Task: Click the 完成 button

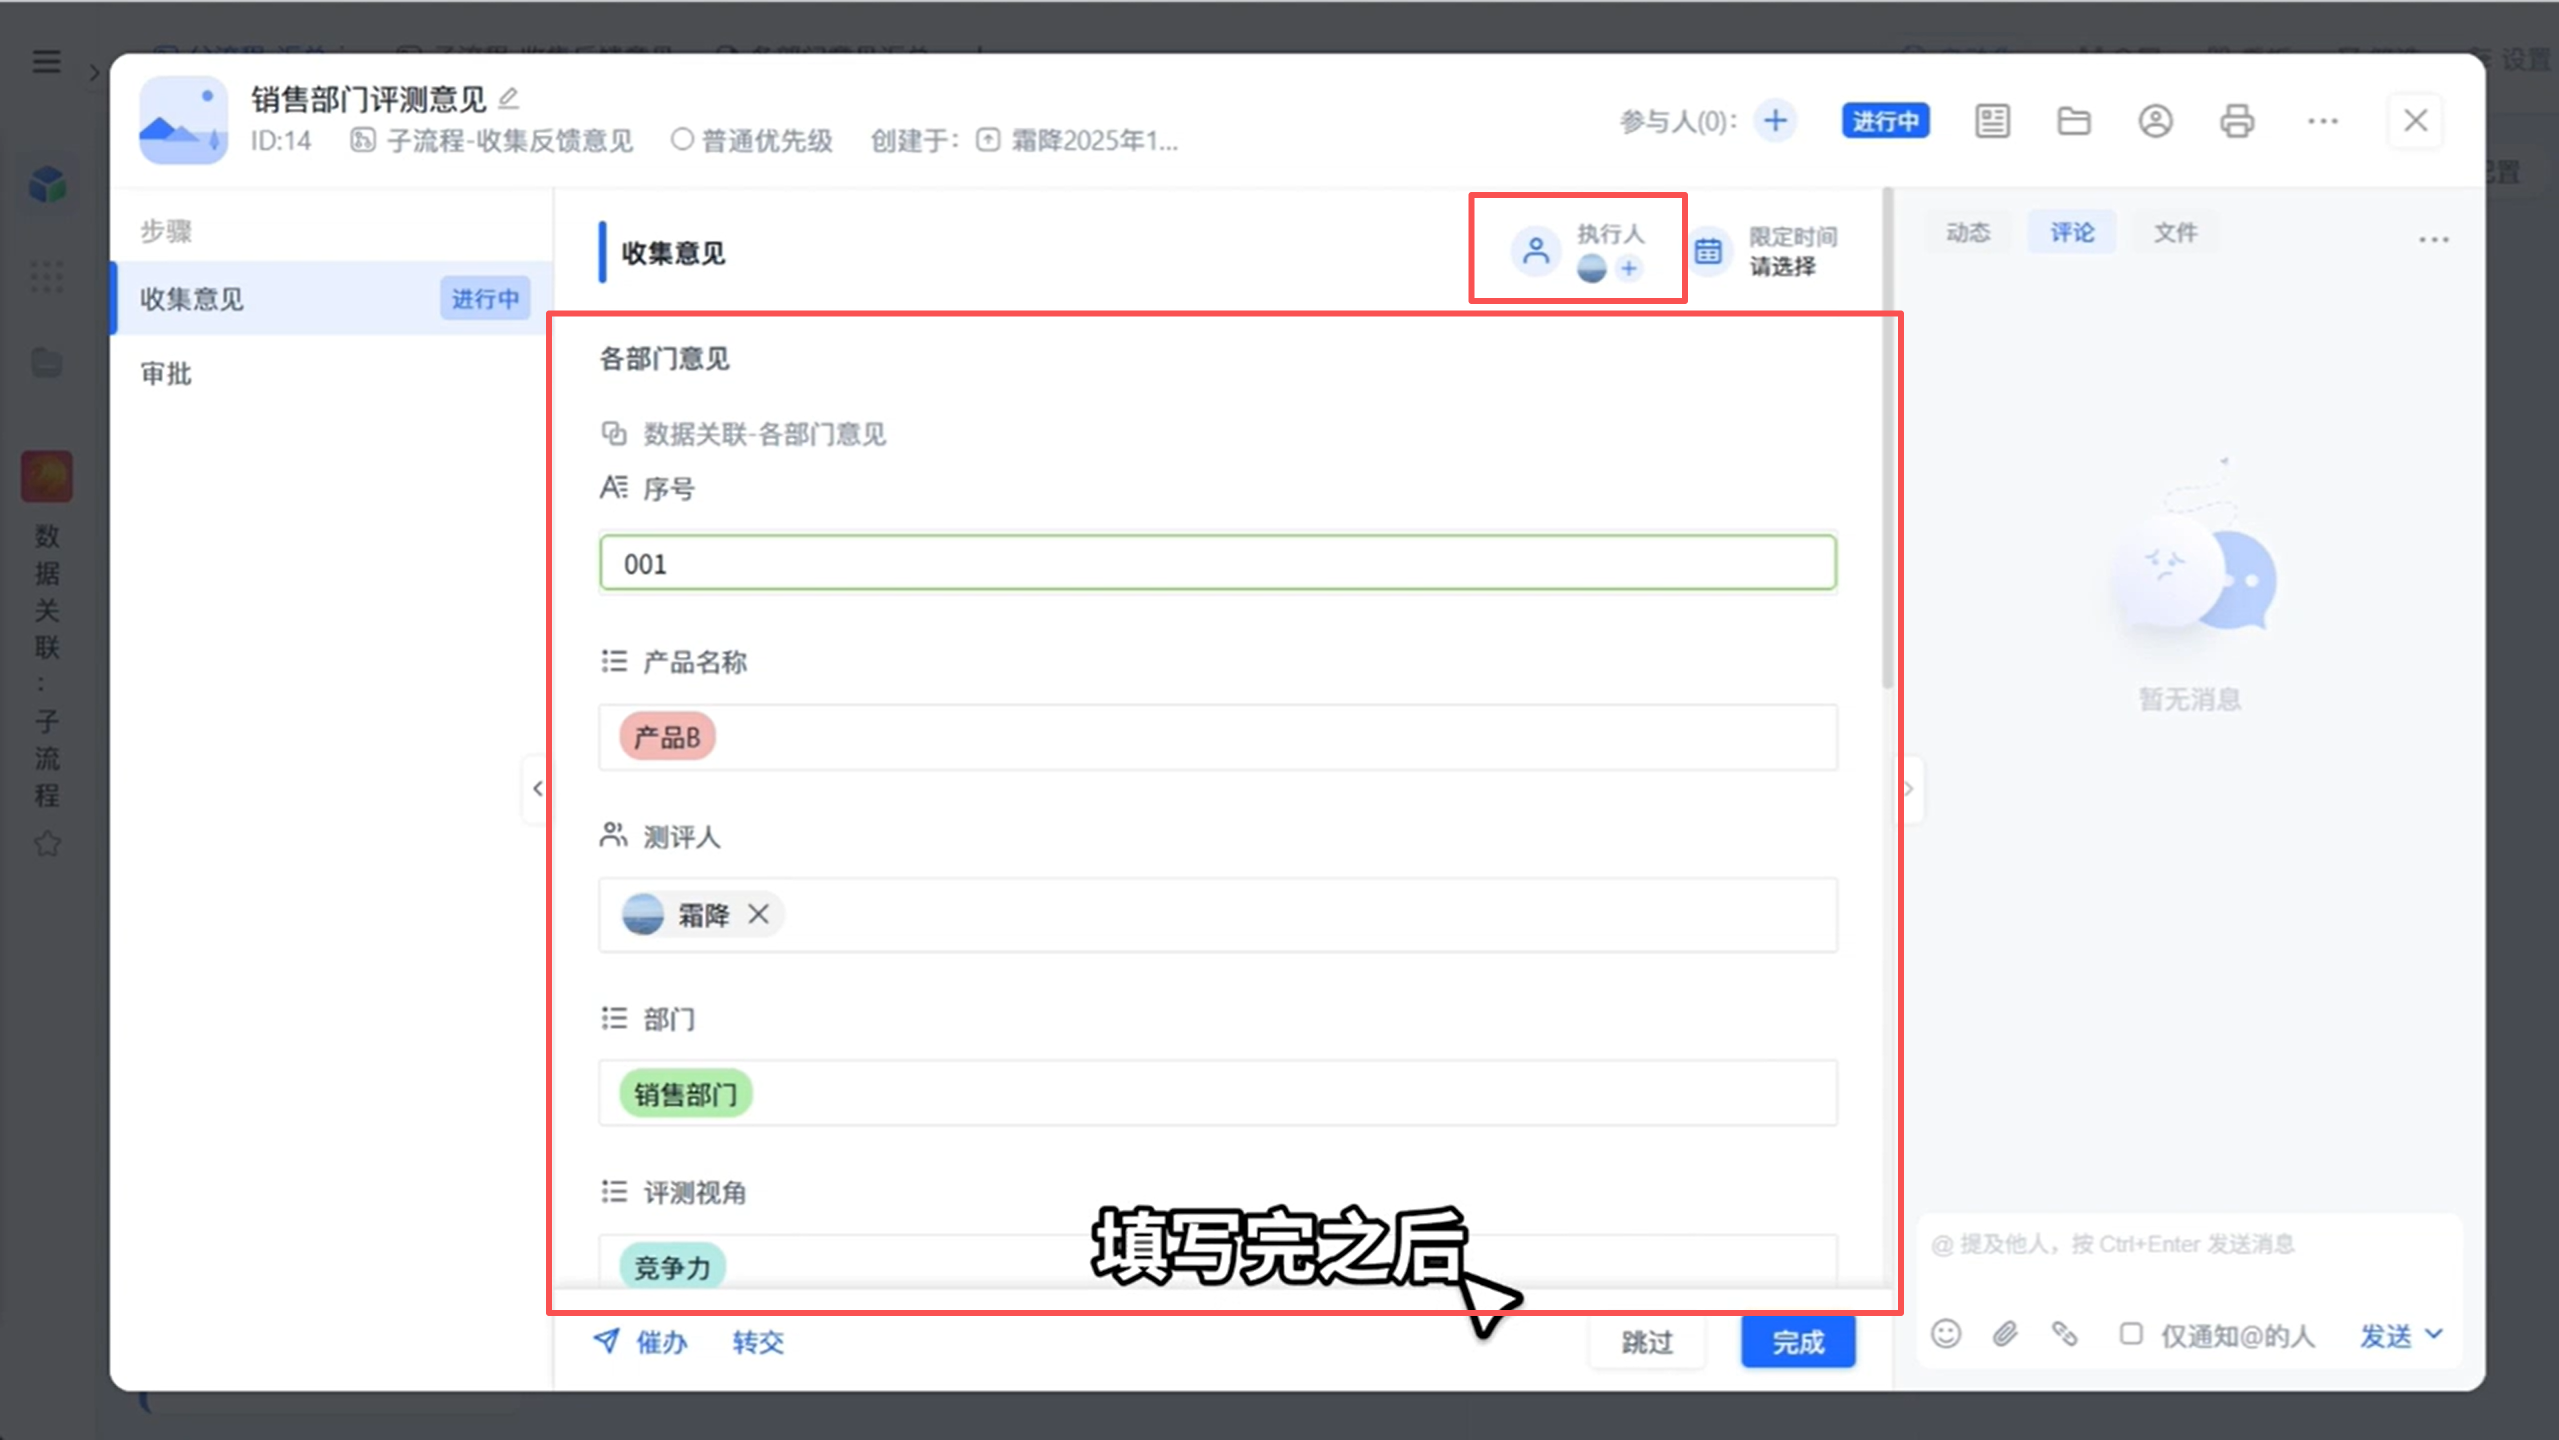Action: click(1797, 1341)
